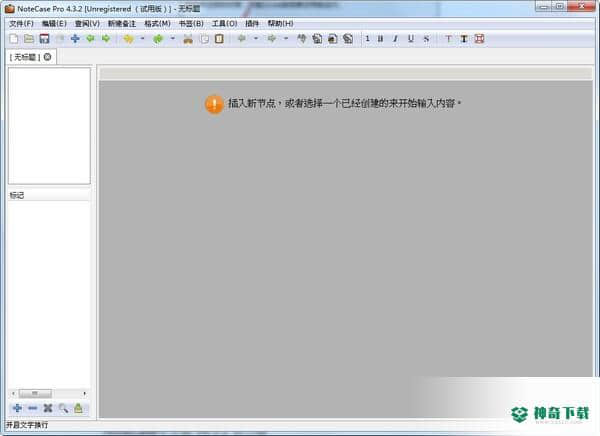This screenshot has height=436, width=600.
Task: Open the 编辑(E) menu
Action: pyautogui.click(x=54, y=24)
